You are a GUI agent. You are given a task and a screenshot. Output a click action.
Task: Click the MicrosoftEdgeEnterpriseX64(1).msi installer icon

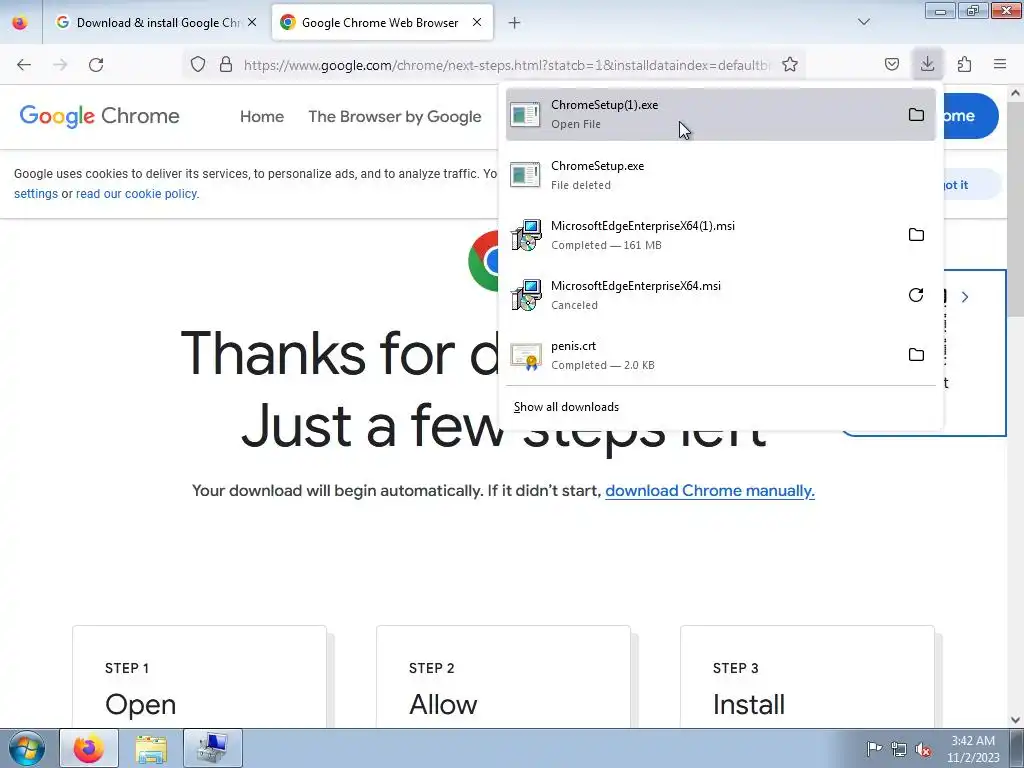pos(526,235)
